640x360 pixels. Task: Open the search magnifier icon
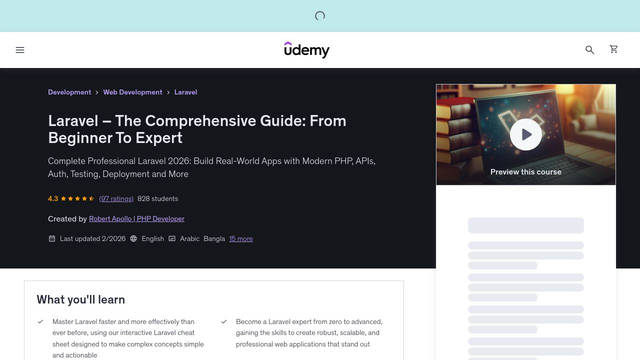click(x=589, y=50)
